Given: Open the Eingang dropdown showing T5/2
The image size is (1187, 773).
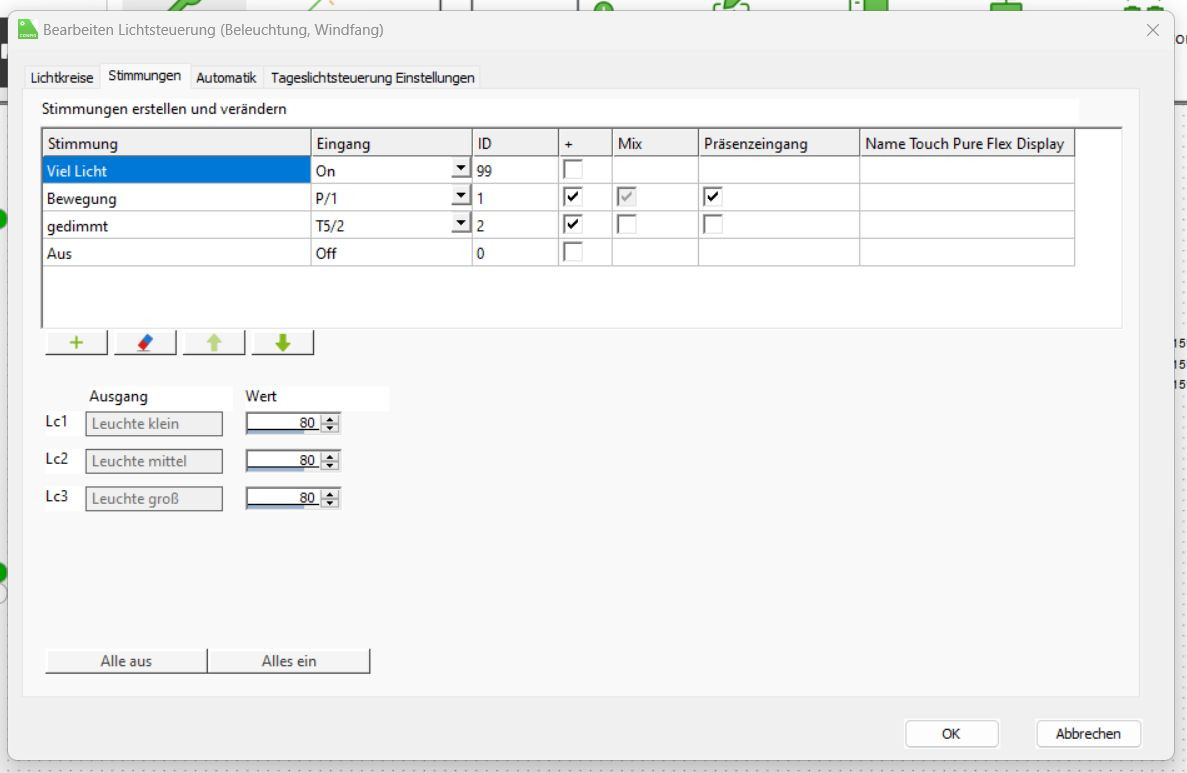Looking at the screenshot, I should point(460,226).
